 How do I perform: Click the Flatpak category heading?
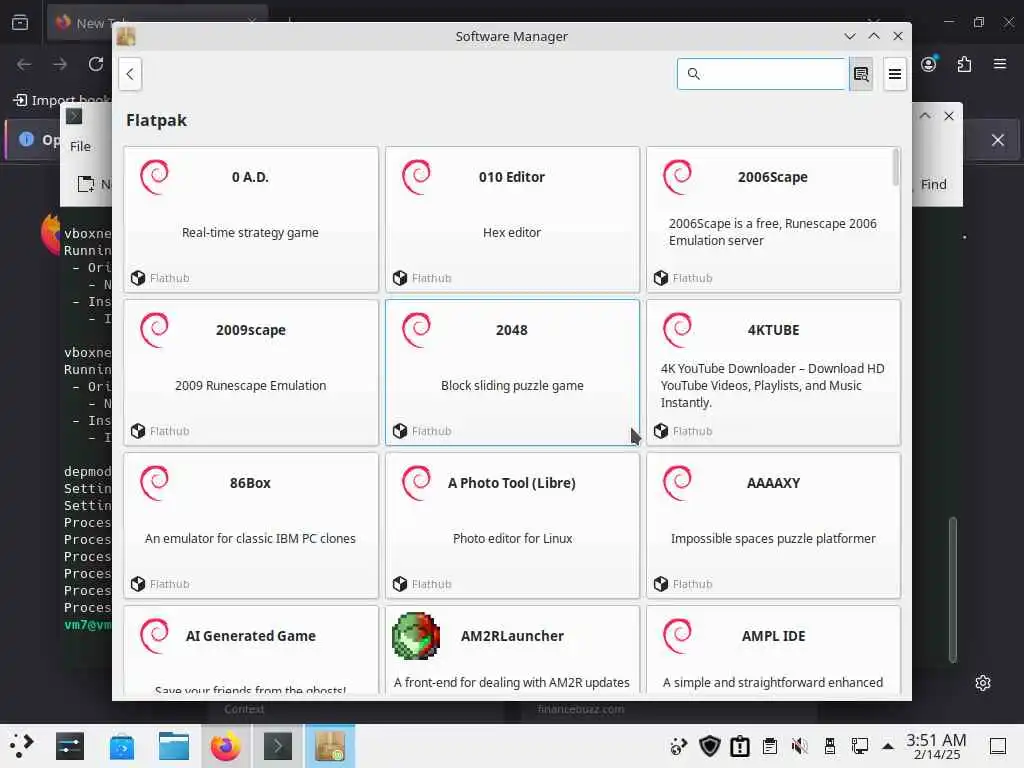point(156,120)
